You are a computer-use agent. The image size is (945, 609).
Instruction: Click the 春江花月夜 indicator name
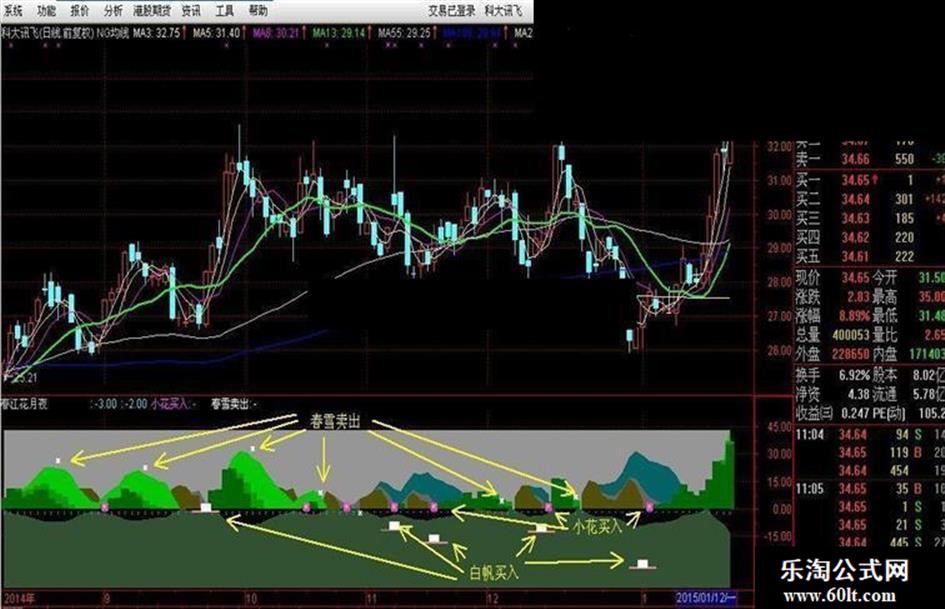(24, 403)
